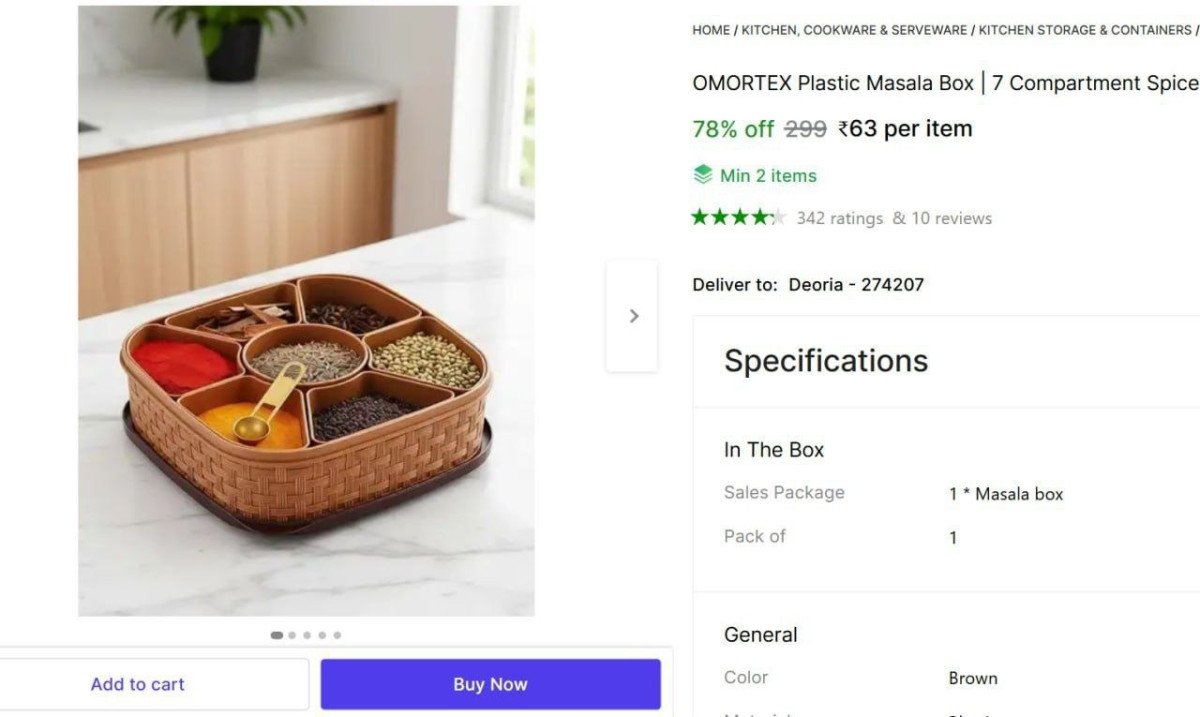Click the Min 2 items label
This screenshot has height=717, width=1200.
point(768,176)
